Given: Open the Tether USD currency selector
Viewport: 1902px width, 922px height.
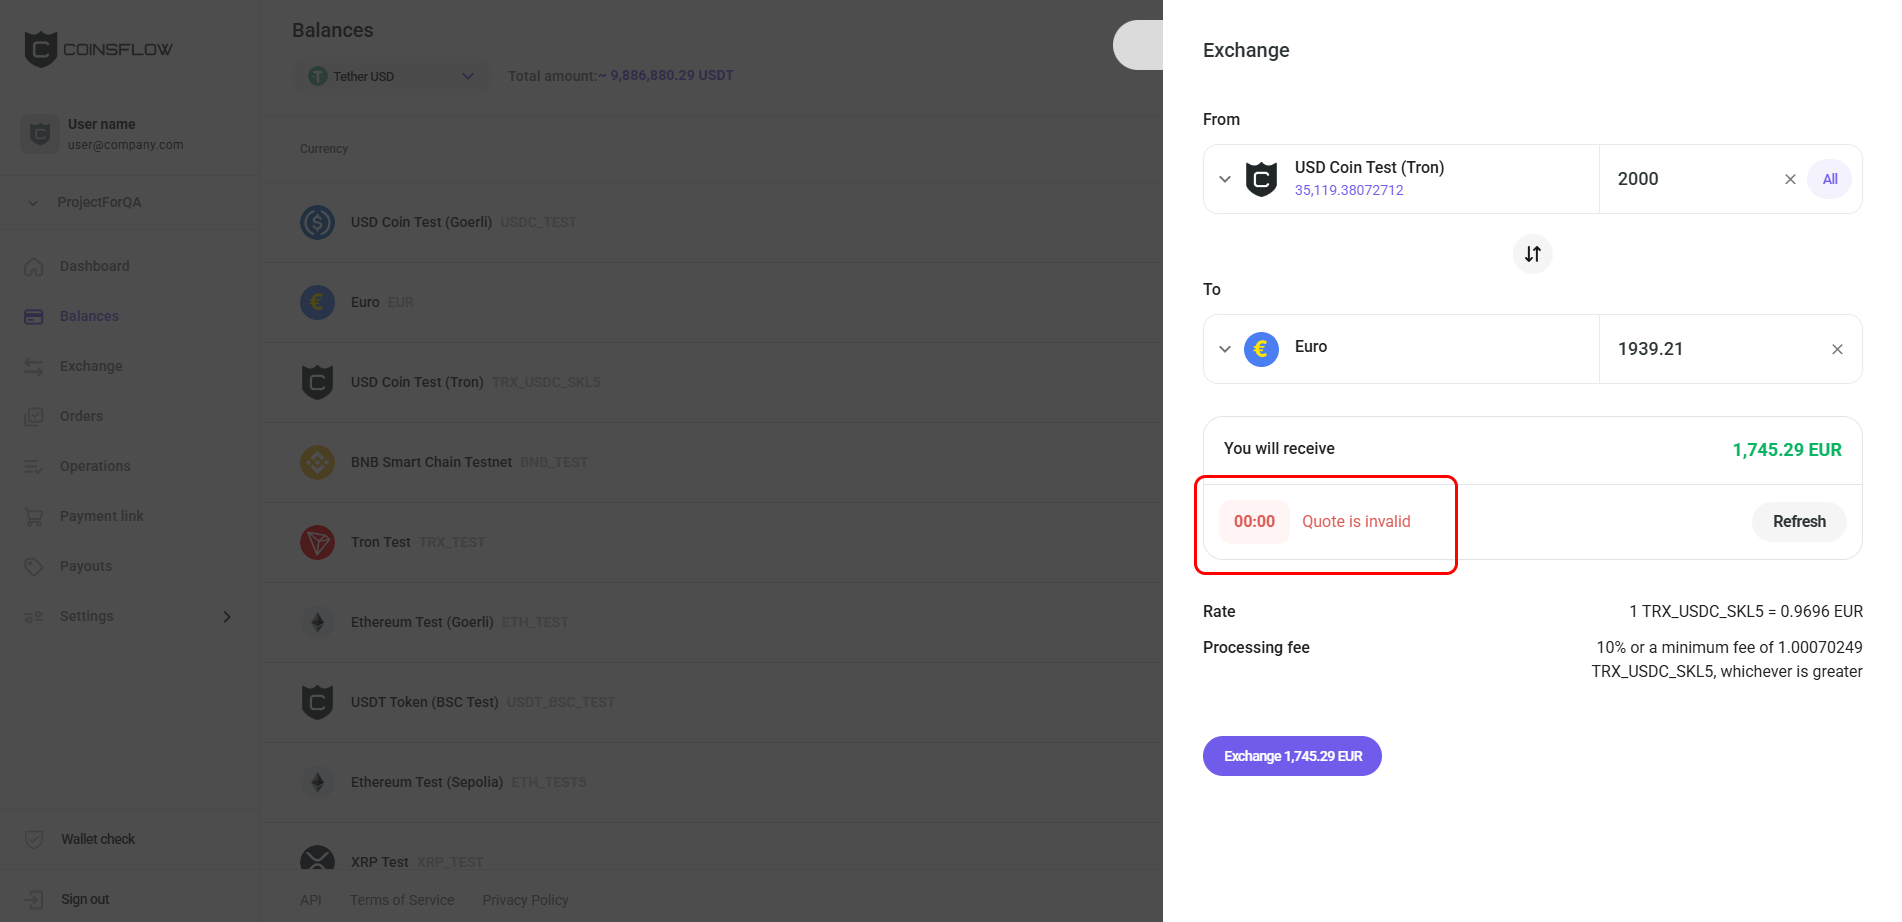Looking at the screenshot, I should point(391,76).
